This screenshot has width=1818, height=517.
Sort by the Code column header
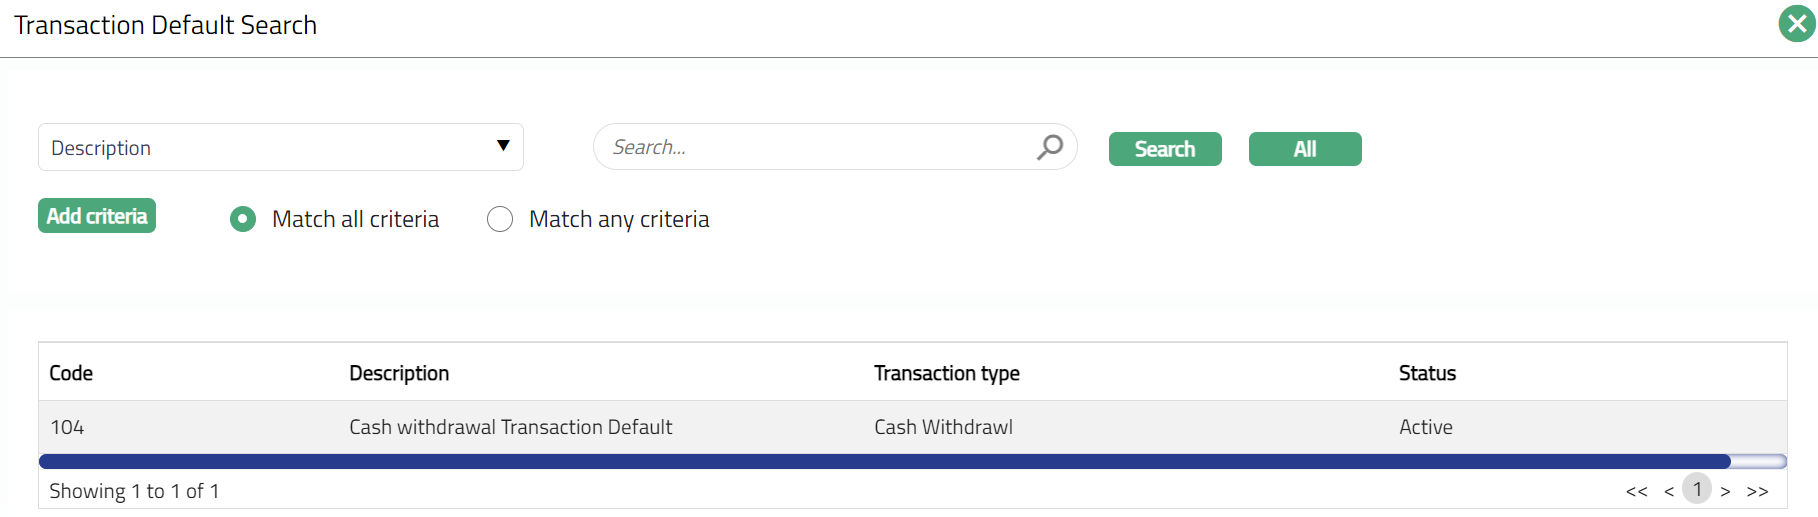tap(71, 373)
